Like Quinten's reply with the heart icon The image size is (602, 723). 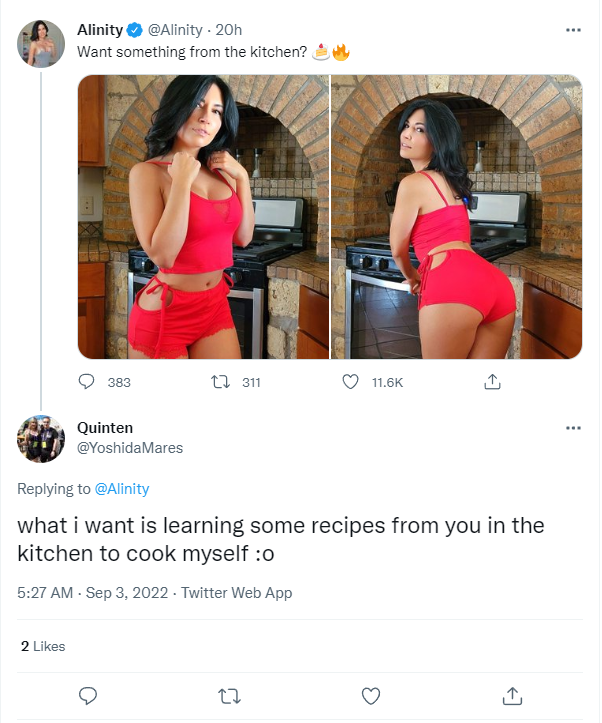(371, 696)
